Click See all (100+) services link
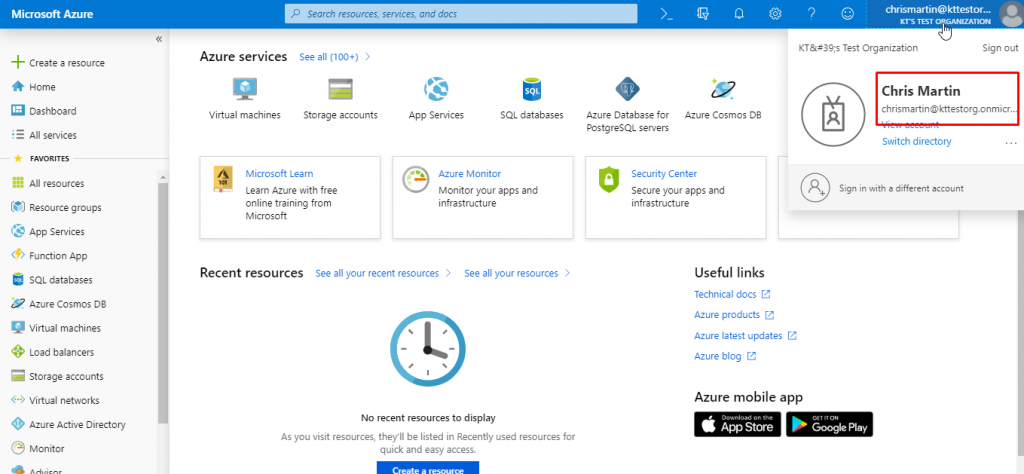 tap(334, 57)
